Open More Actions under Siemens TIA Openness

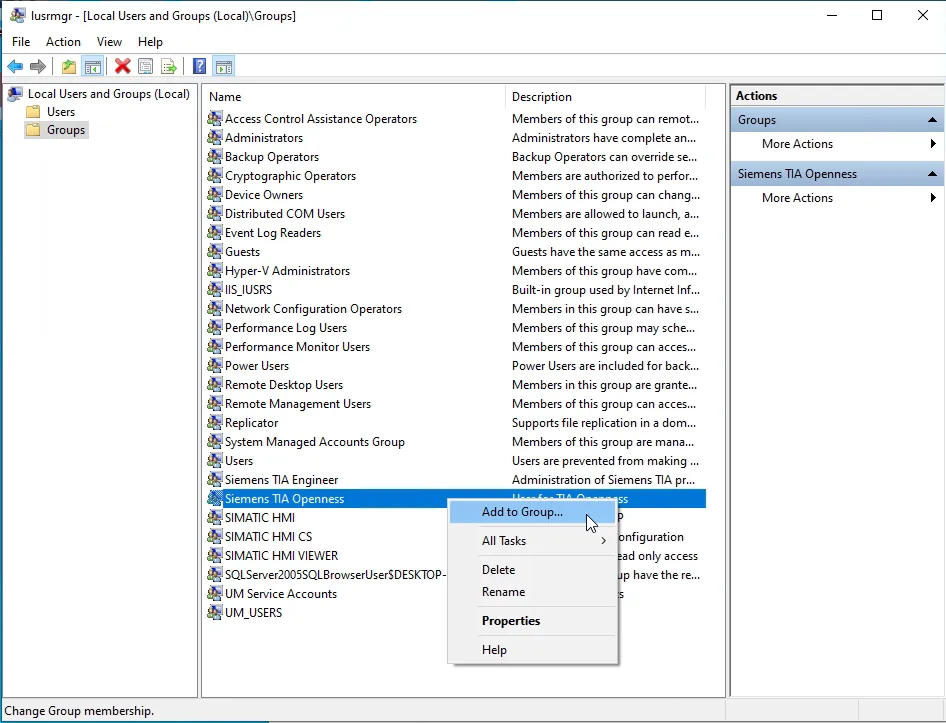(x=837, y=198)
